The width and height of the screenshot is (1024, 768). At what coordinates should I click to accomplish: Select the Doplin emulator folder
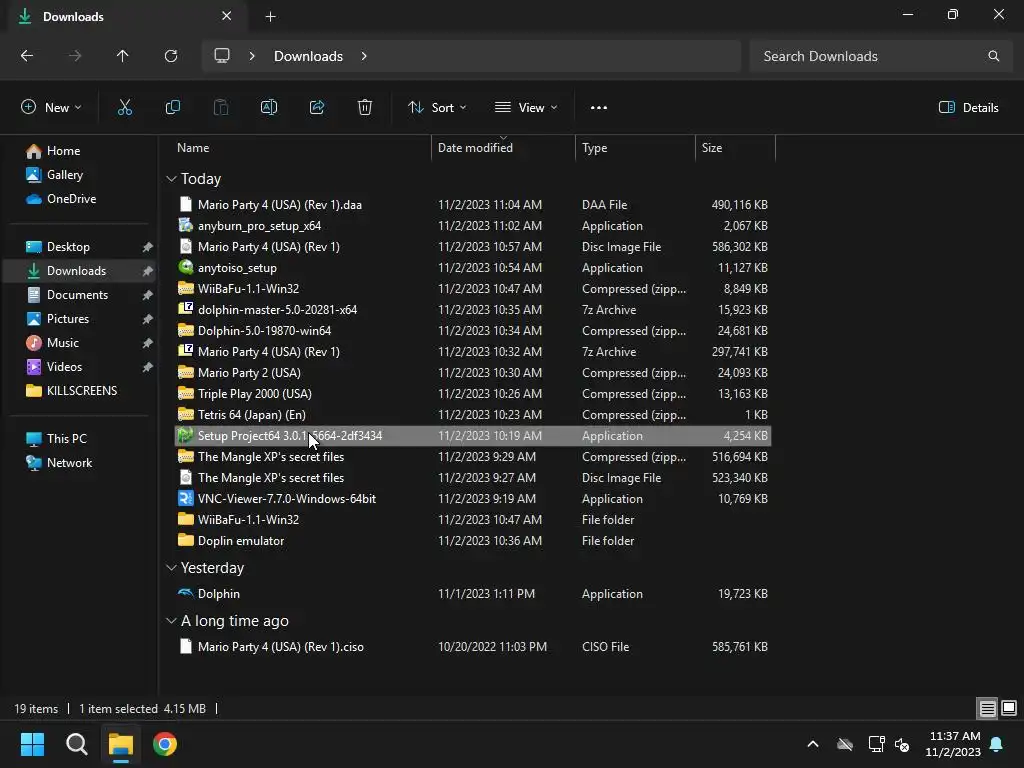coord(473,541)
